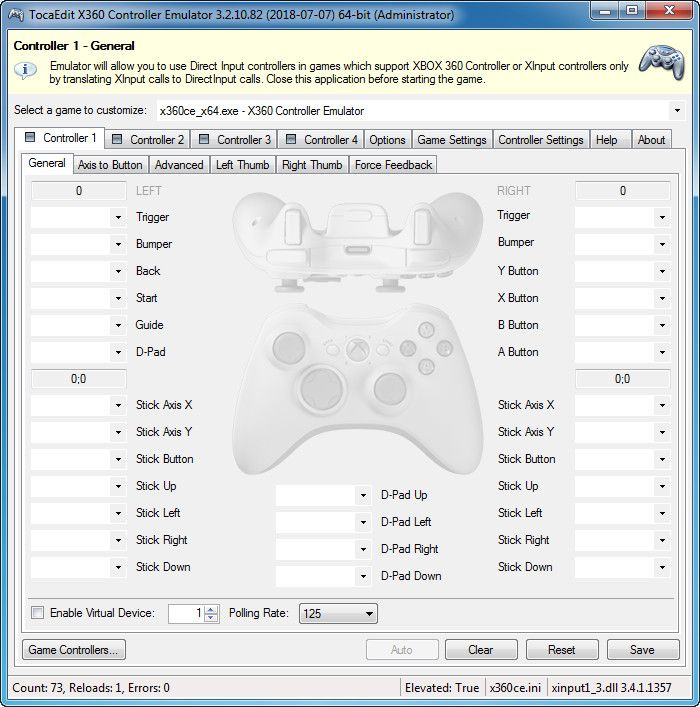Decrease the virtual device number spinner
Image resolution: width=700 pixels, height=707 pixels.
tap(211, 617)
